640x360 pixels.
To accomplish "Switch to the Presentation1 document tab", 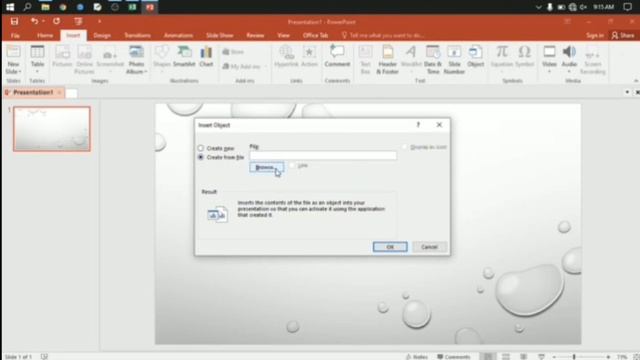I will (x=33, y=93).
